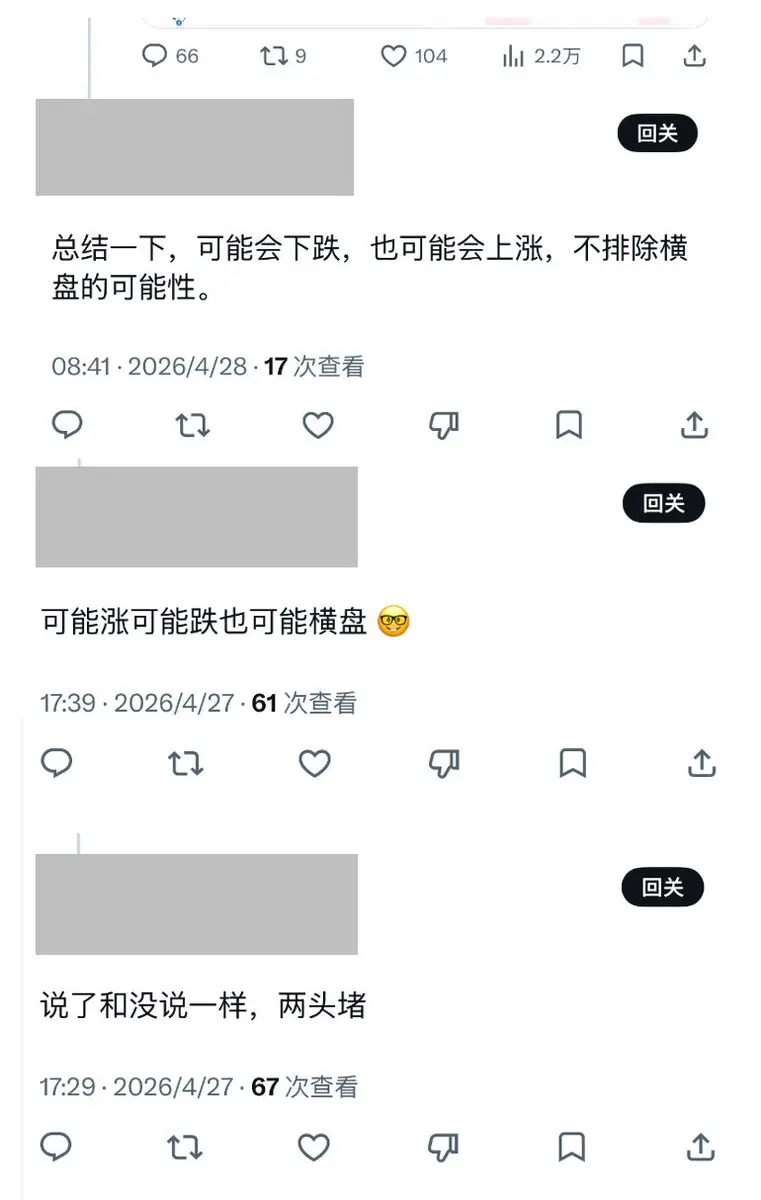Screen dimensions: 761x1200
Task: View analytics showing 2.2万 views
Action: pyautogui.click(x=541, y=56)
